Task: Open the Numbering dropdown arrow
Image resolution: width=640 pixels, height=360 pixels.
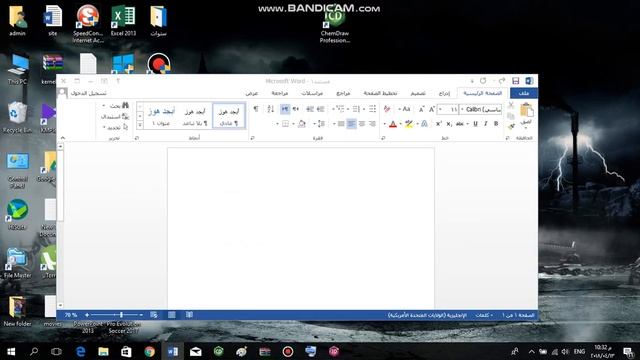Action: pyautogui.click(x=348, y=109)
